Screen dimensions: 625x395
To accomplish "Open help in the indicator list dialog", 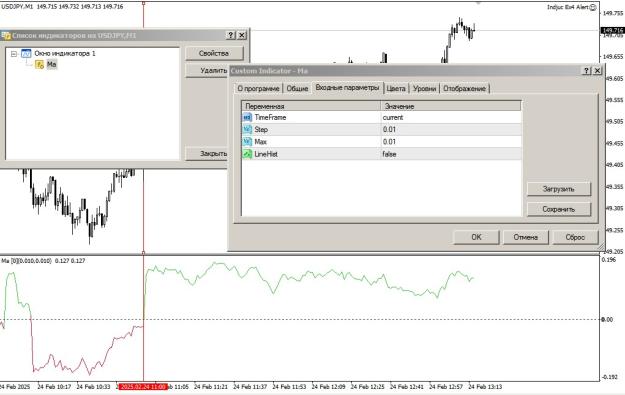I will point(231,35).
